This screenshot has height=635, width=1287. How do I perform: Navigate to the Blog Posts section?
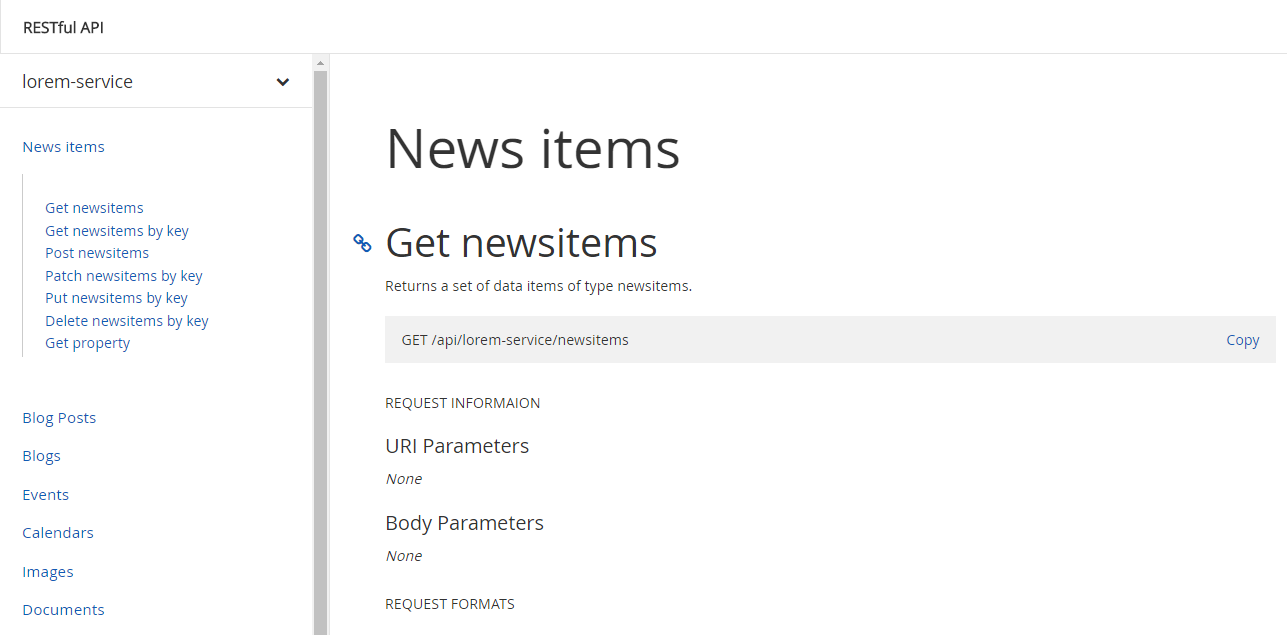59,417
